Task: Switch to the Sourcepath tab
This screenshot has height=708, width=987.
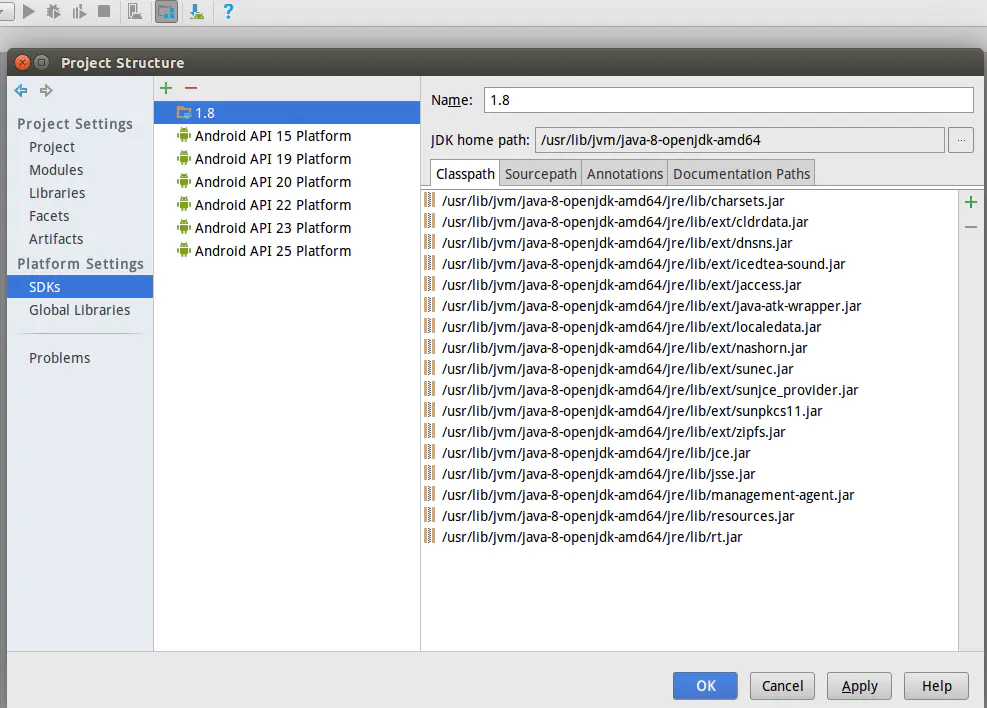Action: (x=541, y=174)
